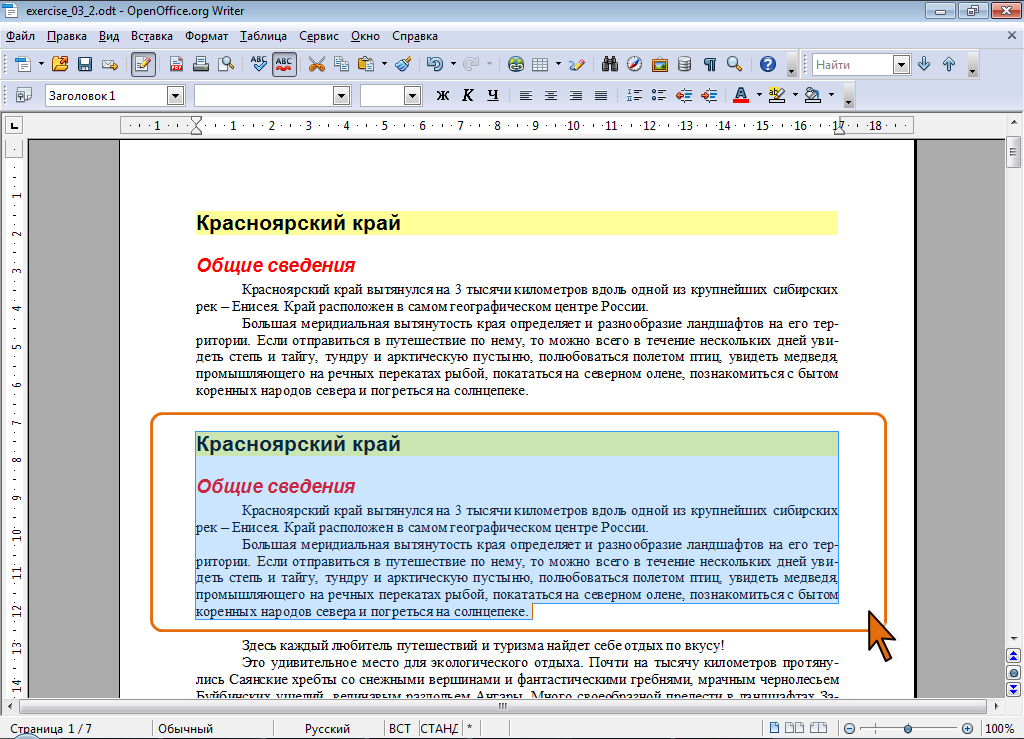Screen dimensions: 1024x739
Task: Toggle nonprinting characters pilcrow icon
Action: [710, 64]
